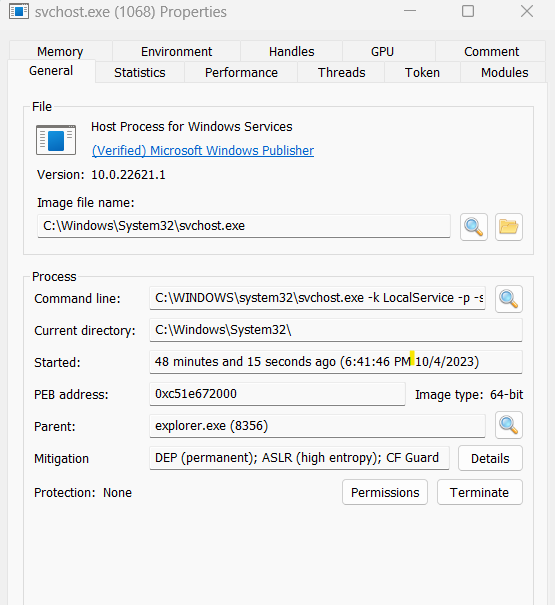Click the Started time field

tap(336, 362)
